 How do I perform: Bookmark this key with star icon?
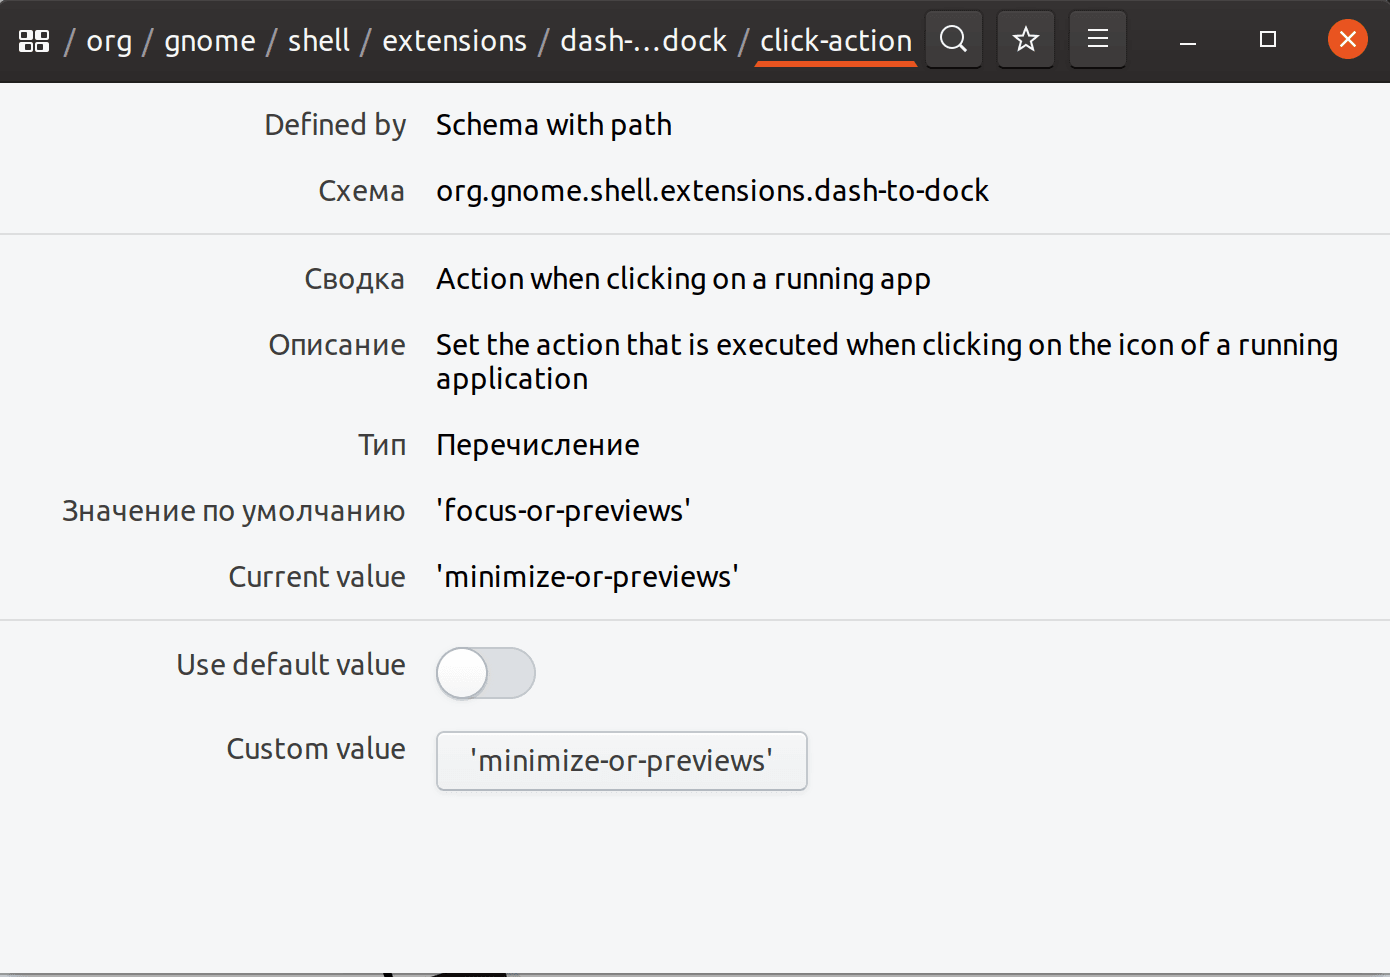click(1026, 40)
